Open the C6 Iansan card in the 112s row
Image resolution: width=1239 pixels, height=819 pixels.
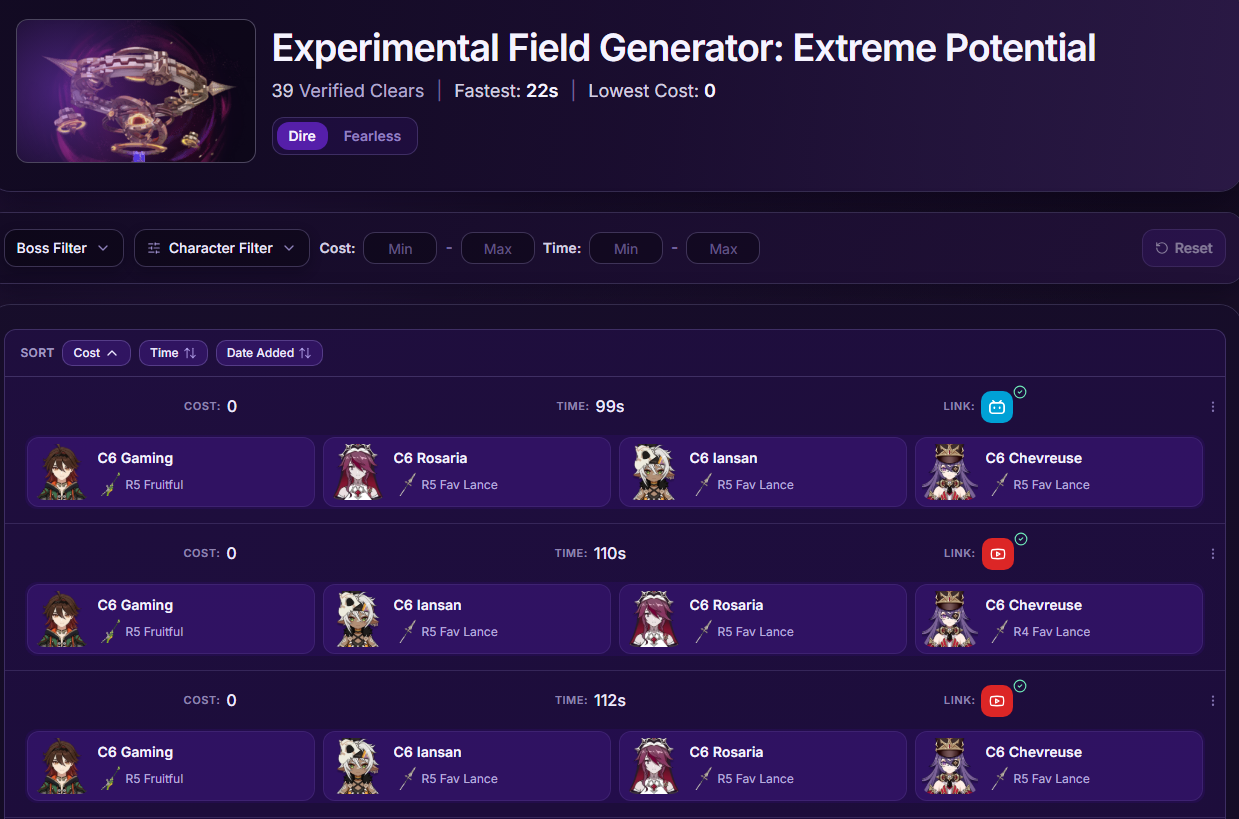[467, 766]
